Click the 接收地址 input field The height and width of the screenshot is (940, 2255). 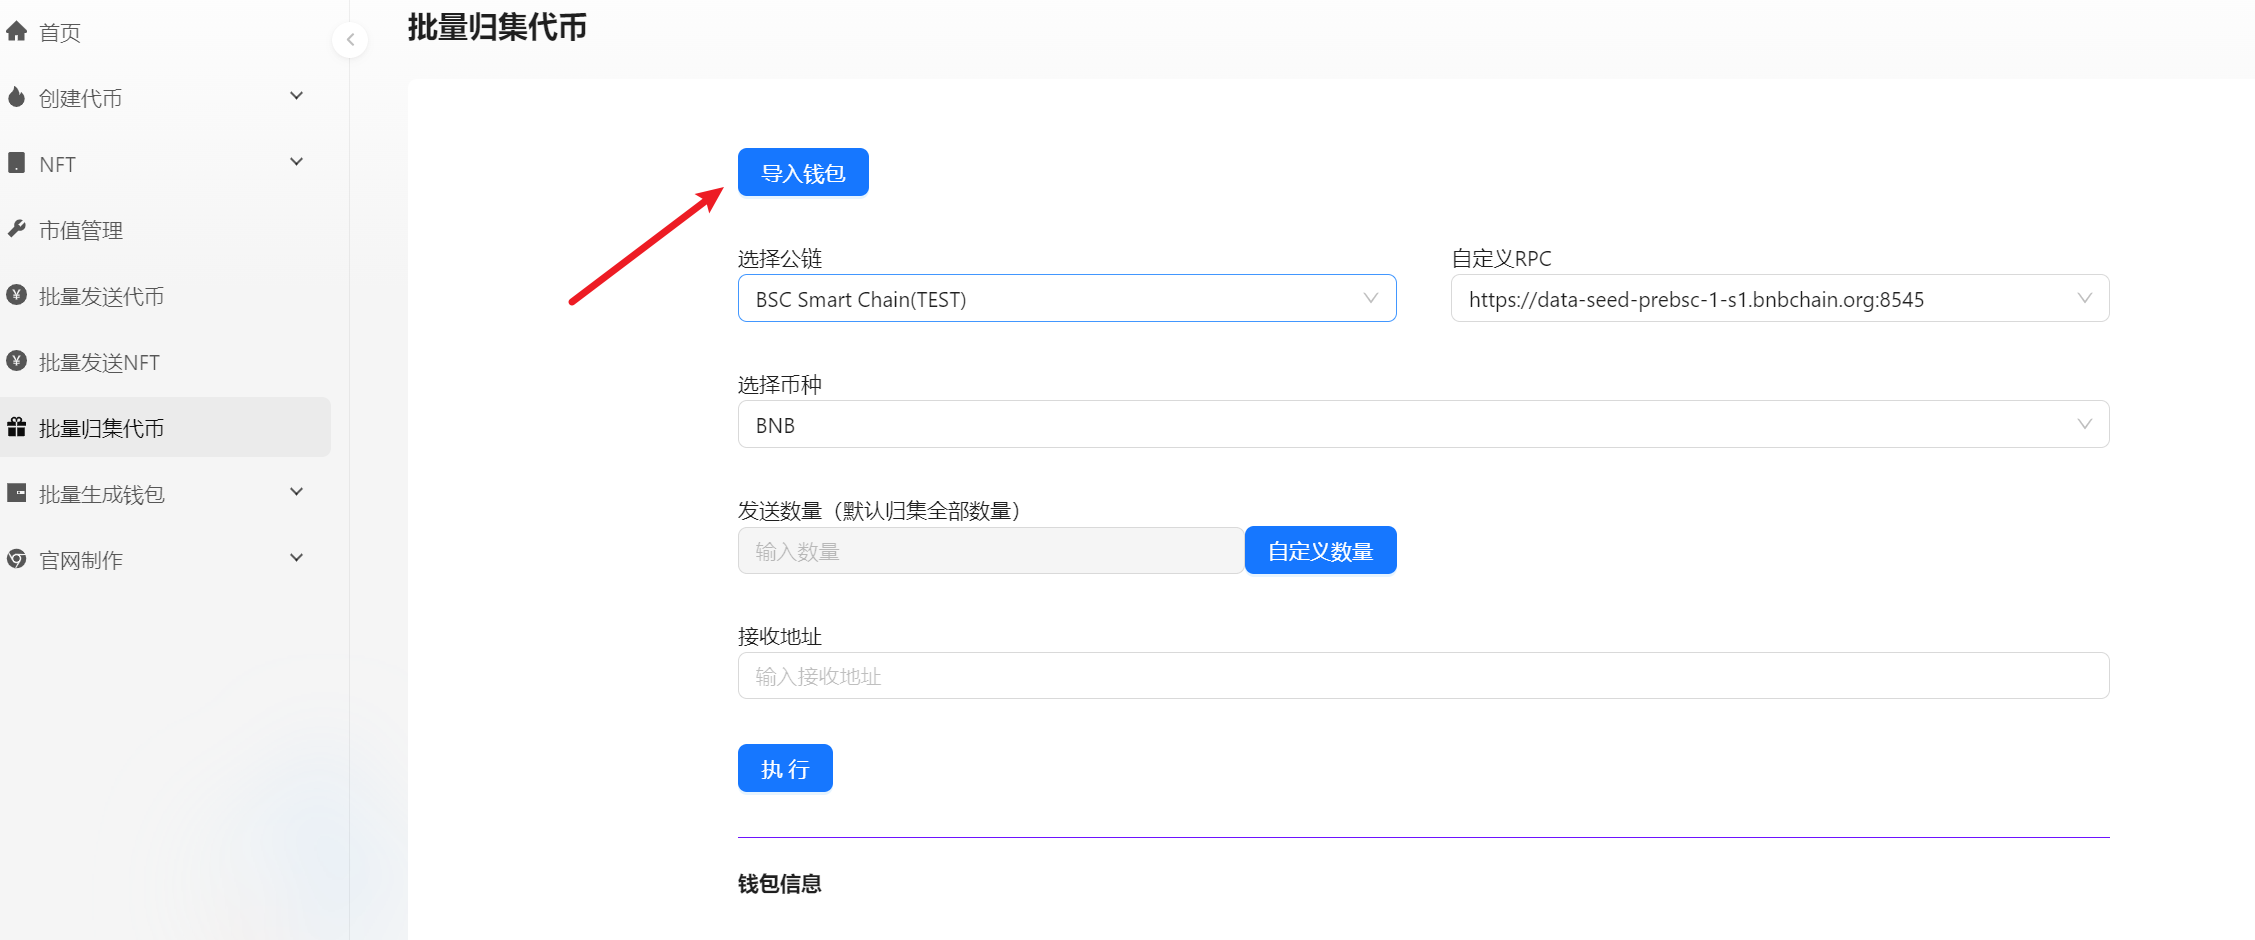click(x=1423, y=677)
